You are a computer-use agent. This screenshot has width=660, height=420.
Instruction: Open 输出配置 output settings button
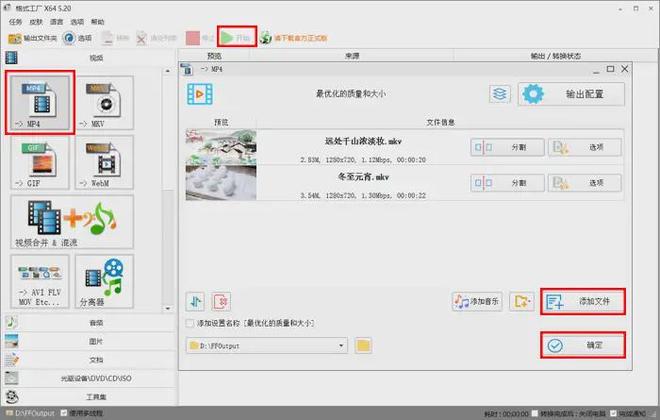coord(571,94)
